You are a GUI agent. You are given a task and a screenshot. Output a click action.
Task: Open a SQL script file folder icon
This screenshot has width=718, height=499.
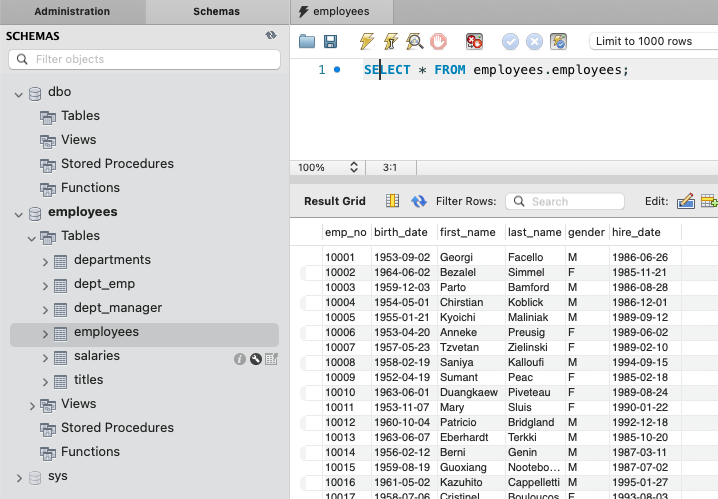tap(307, 42)
